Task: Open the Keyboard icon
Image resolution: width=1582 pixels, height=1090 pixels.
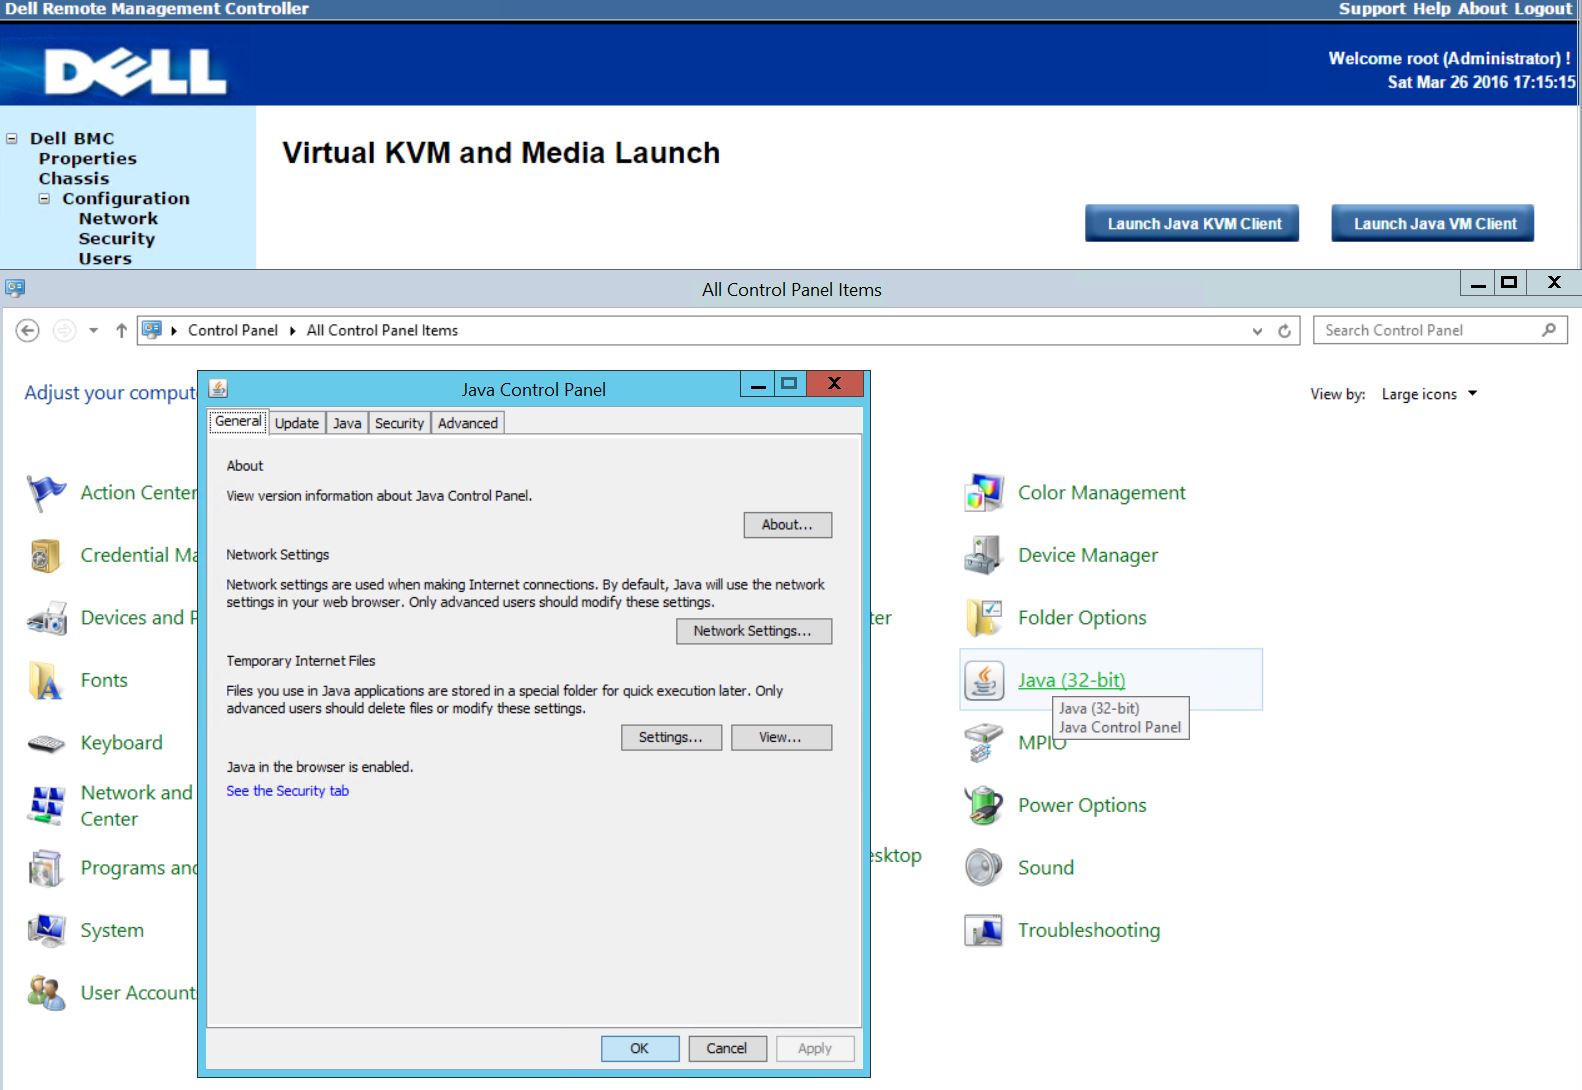Action: coord(46,743)
